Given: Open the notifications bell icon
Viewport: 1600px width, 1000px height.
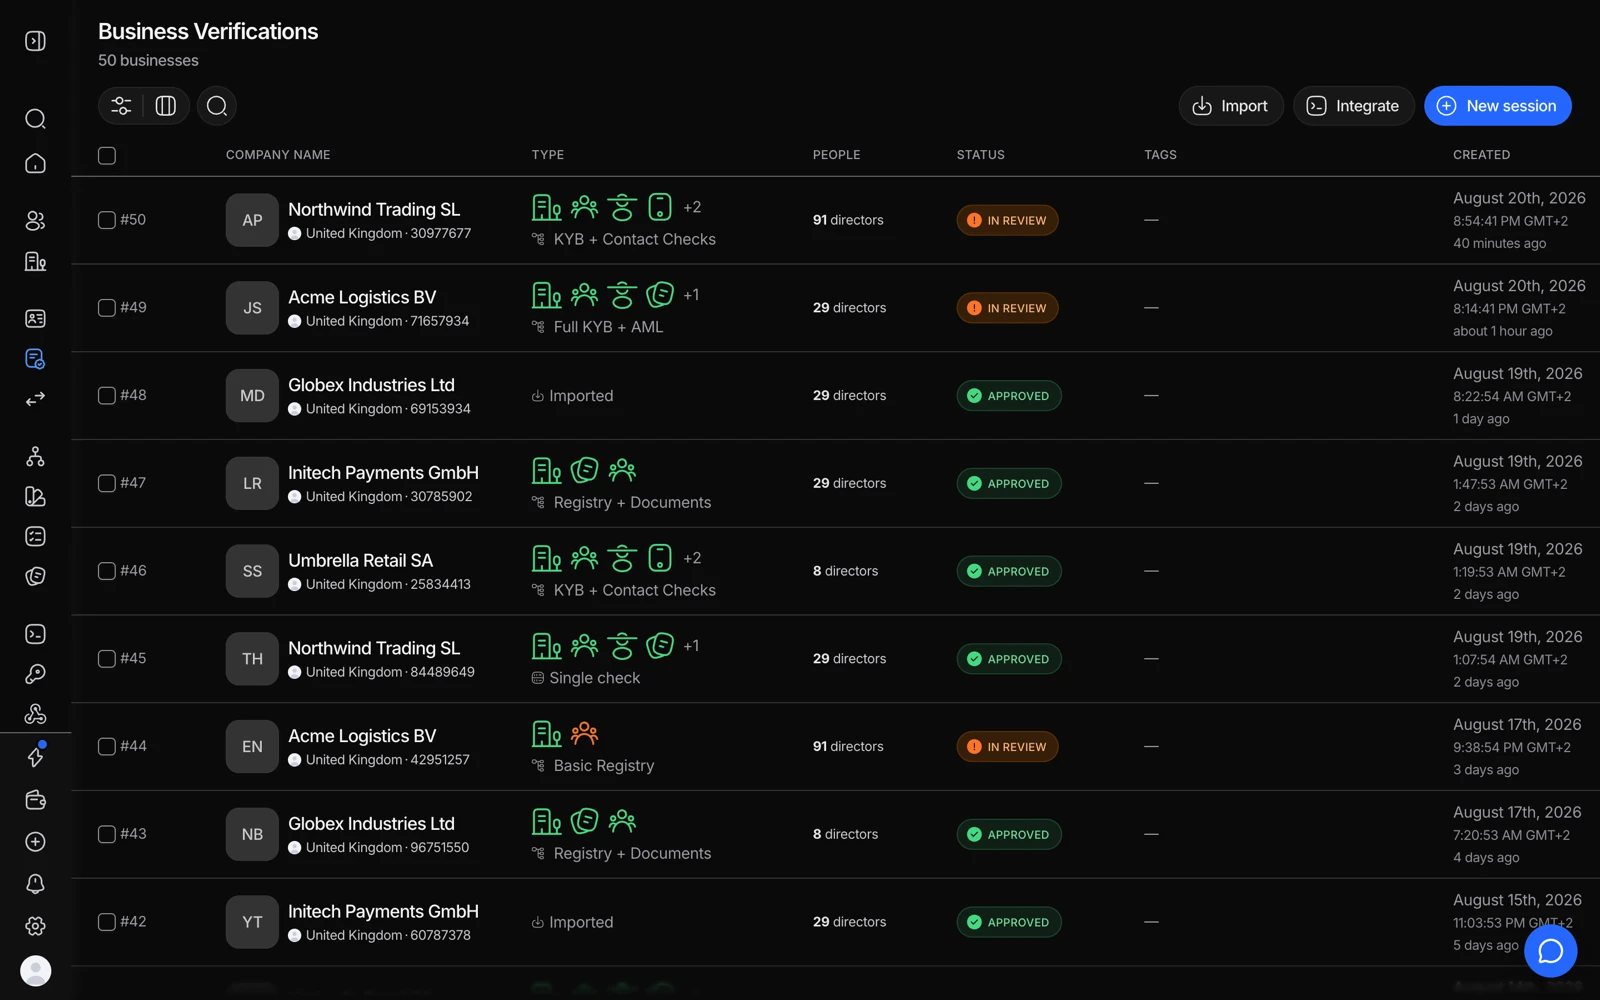Looking at the screenshot, I should point(35,884).
